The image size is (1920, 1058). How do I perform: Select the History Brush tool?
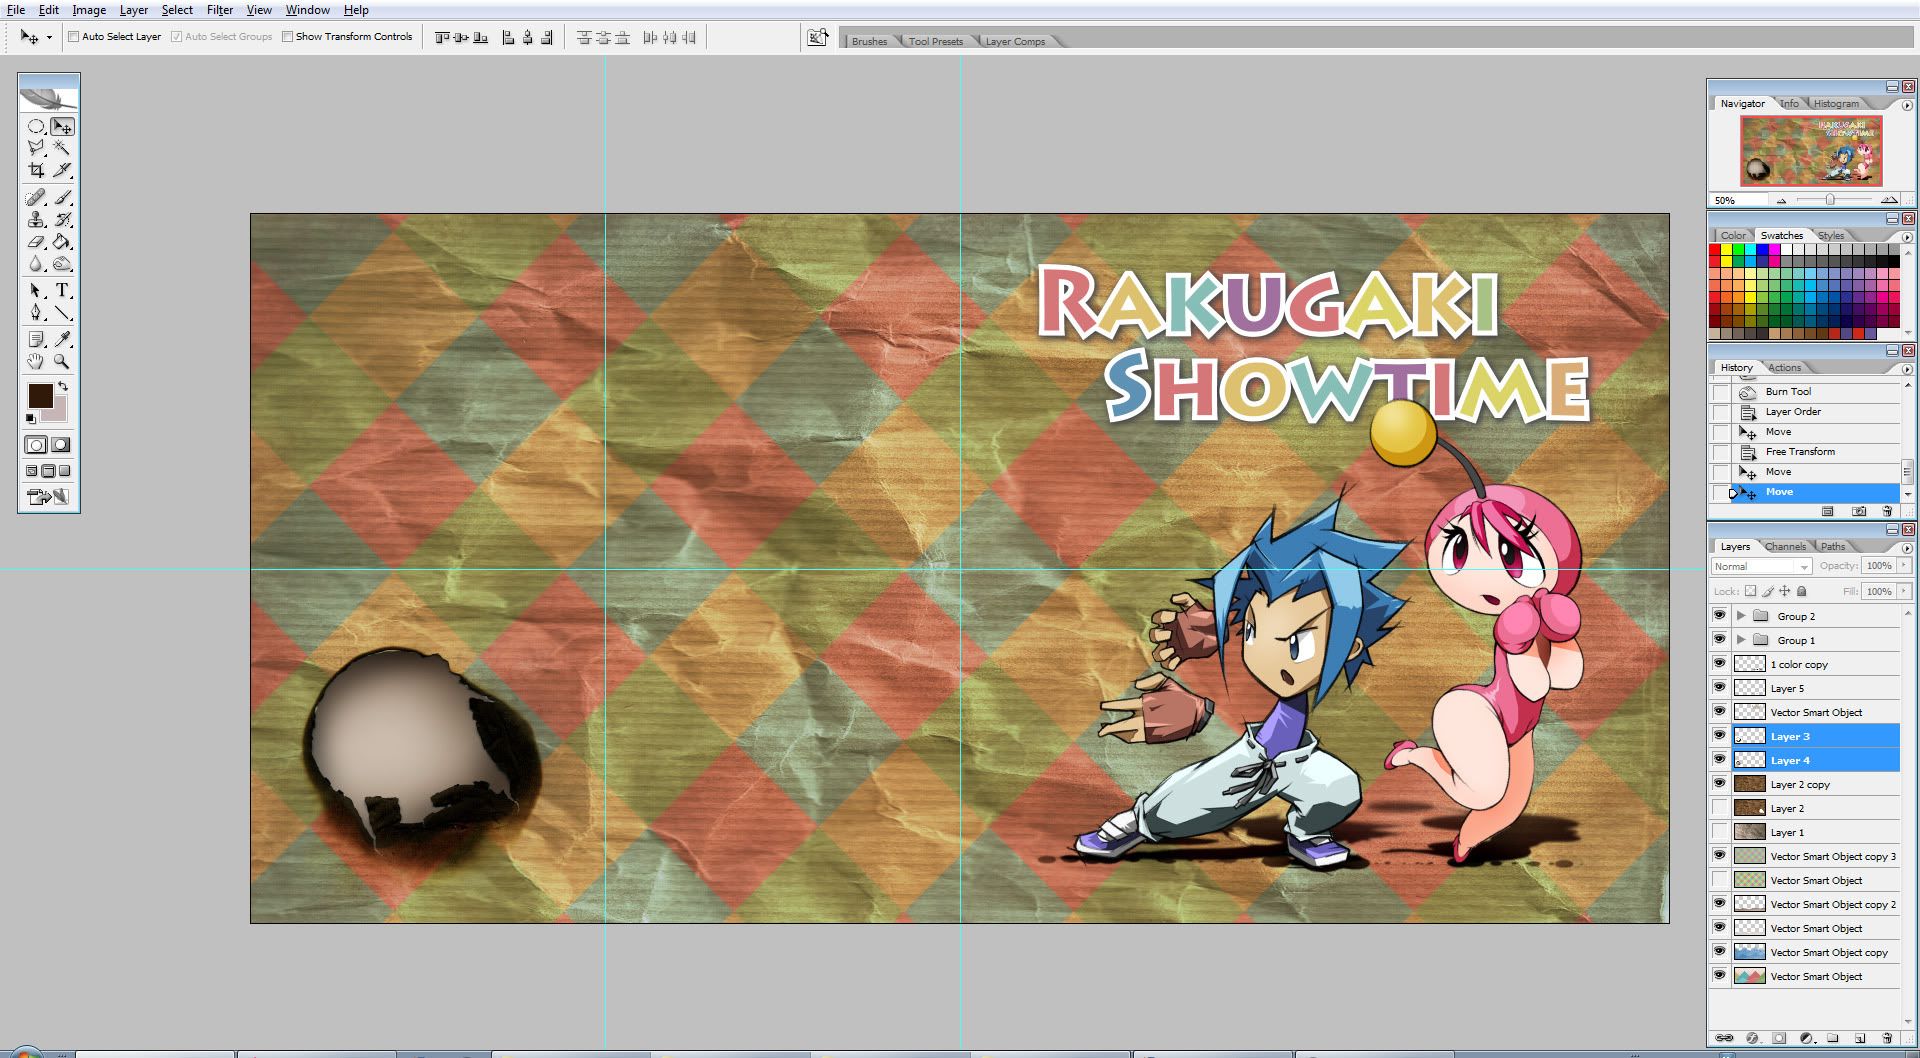[62, 220]
